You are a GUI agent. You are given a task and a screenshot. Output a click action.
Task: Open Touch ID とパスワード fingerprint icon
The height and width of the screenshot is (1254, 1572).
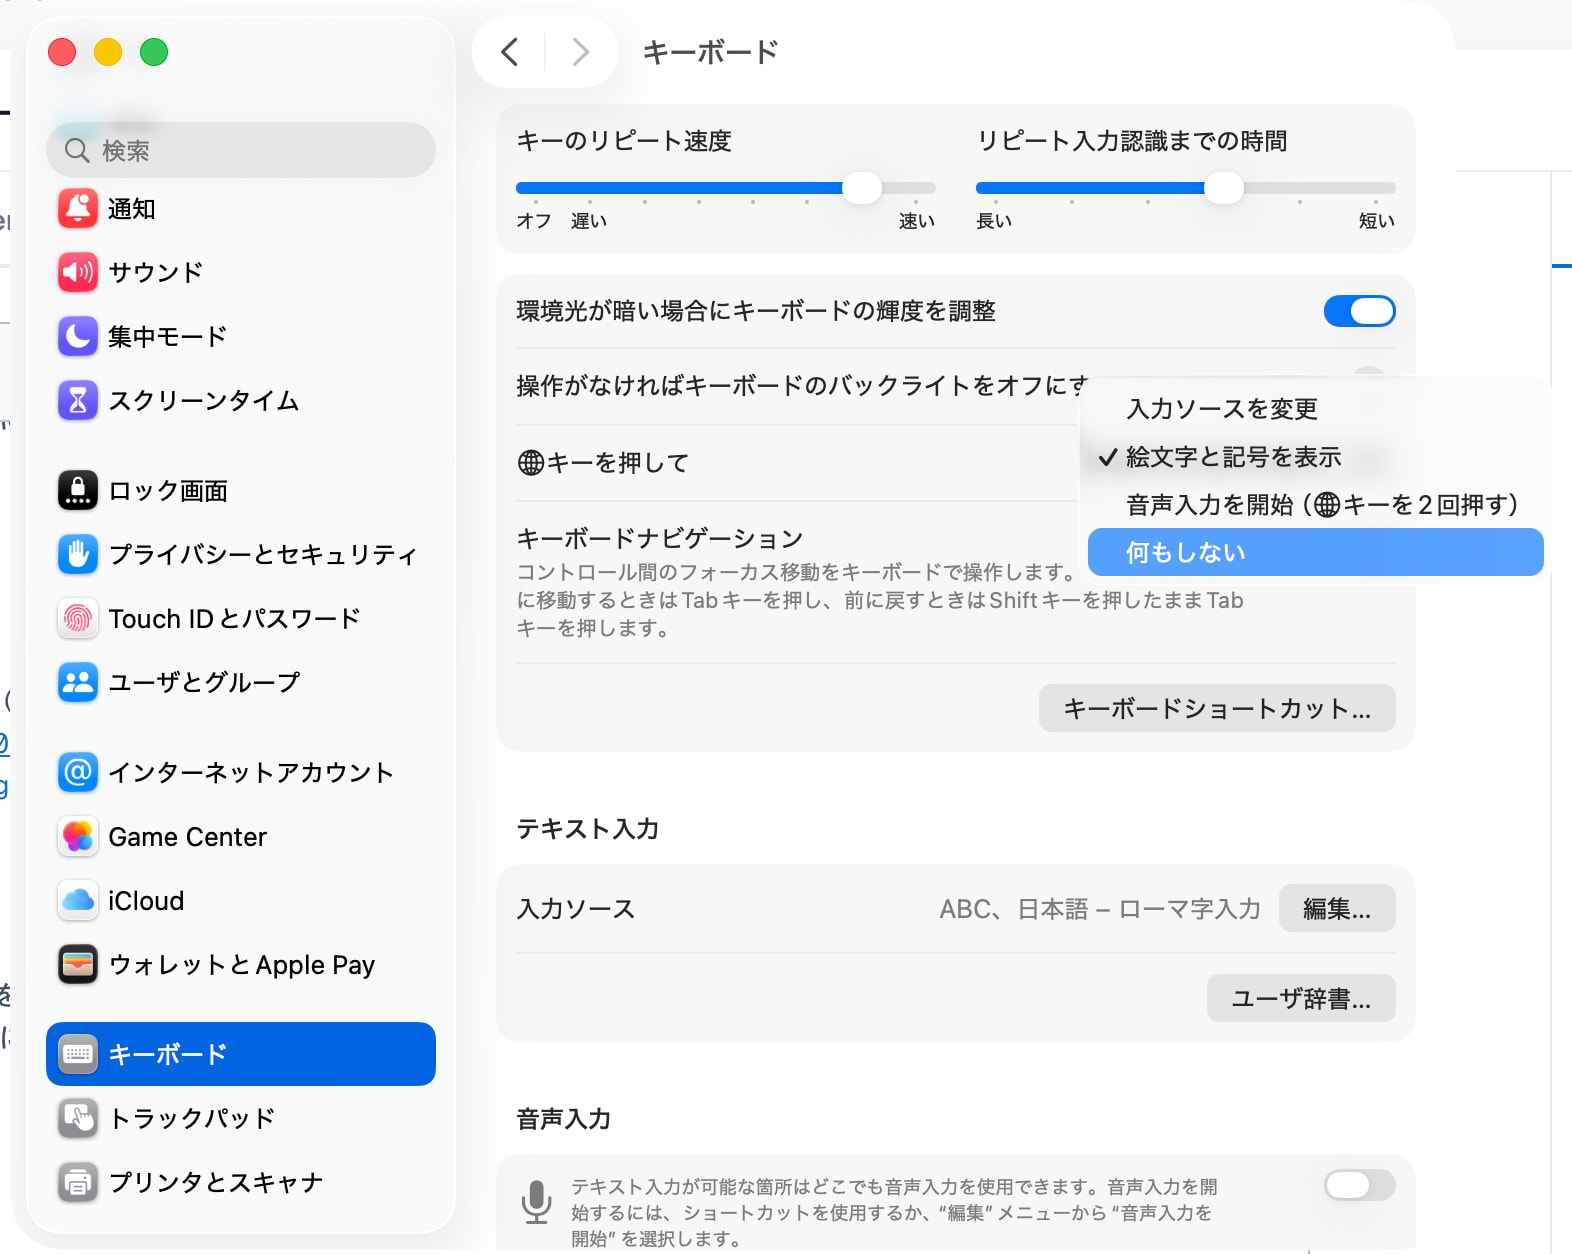[78, 619]
